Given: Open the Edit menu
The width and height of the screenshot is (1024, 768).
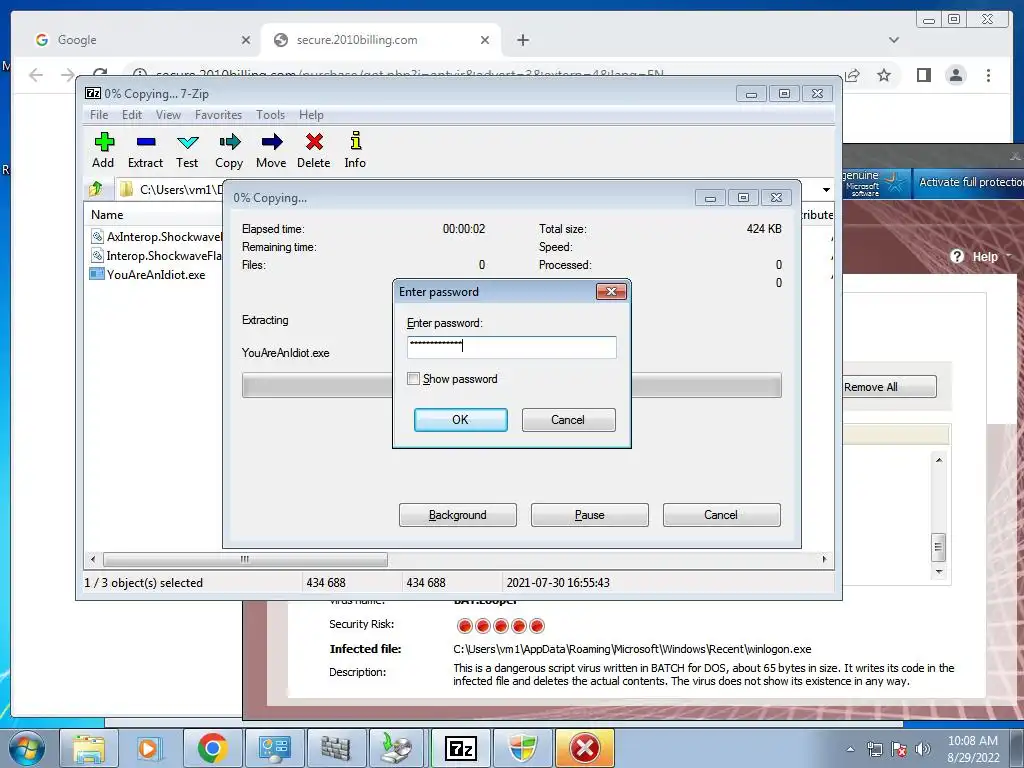Looking at the screenshot, I should pyautogui.click(x=132, y=115).
